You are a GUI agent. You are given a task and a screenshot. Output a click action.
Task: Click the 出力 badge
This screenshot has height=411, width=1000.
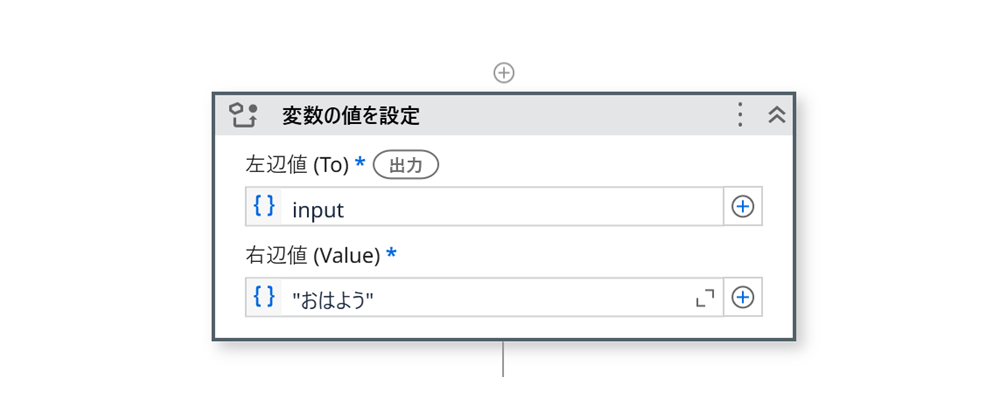click(x=406, y=165)
